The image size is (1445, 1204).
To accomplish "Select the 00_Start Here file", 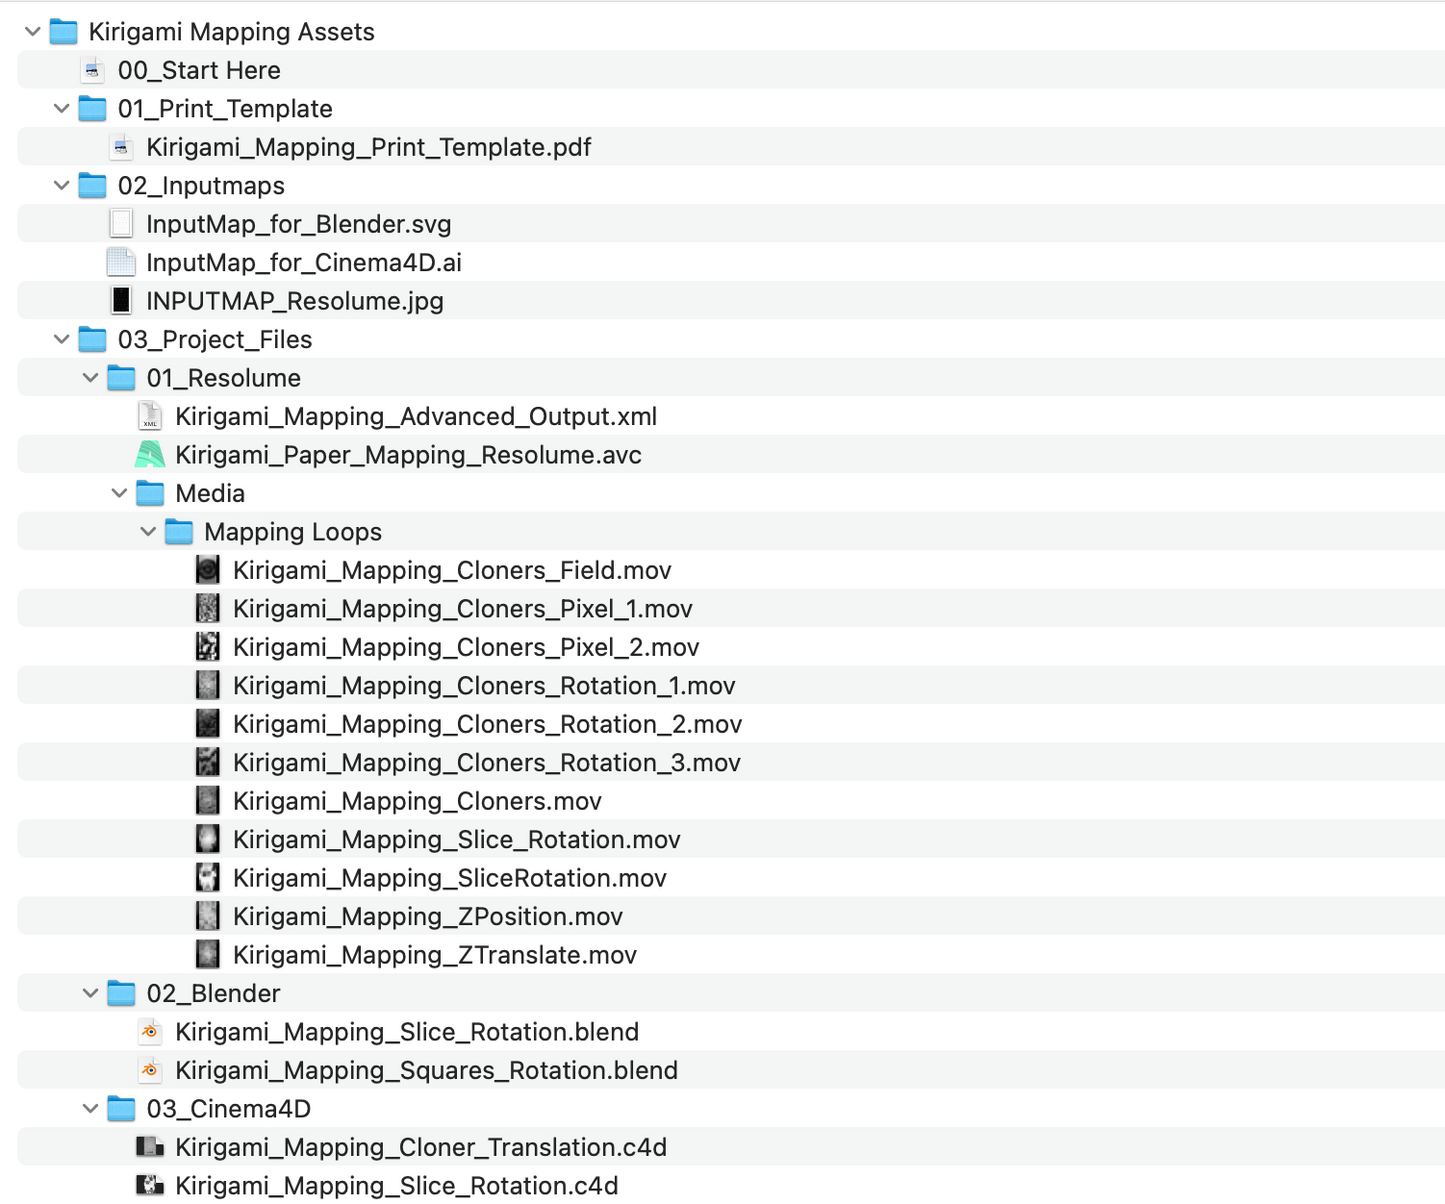I will [198, 70].
